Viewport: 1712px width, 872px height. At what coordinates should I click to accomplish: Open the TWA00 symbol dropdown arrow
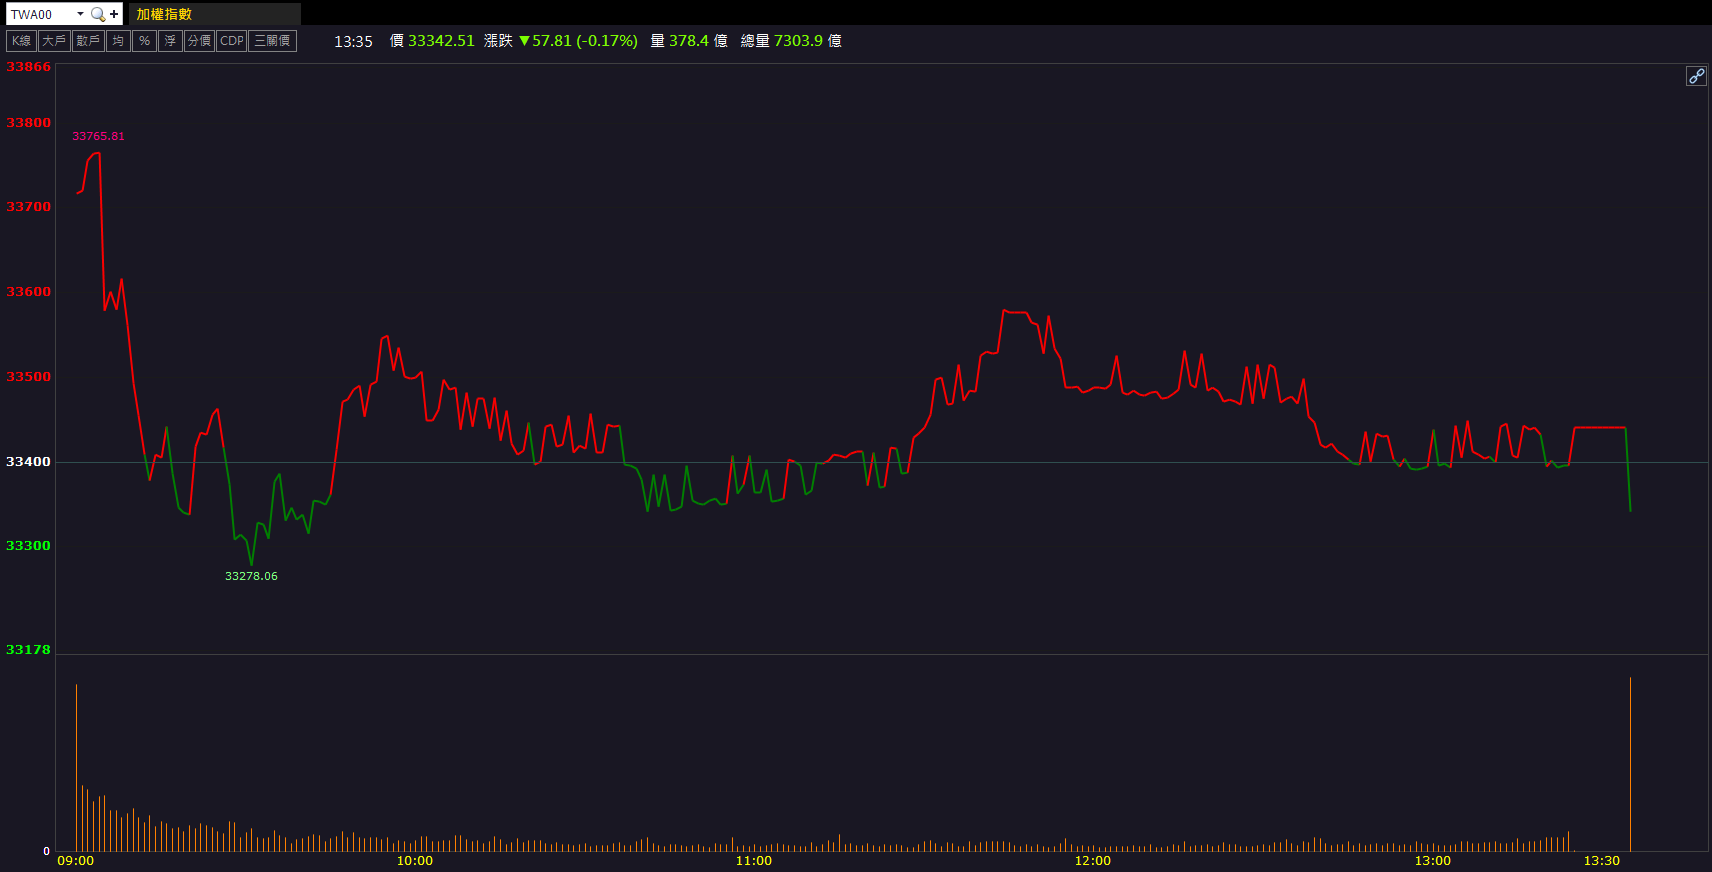click(x=80, y=14)
